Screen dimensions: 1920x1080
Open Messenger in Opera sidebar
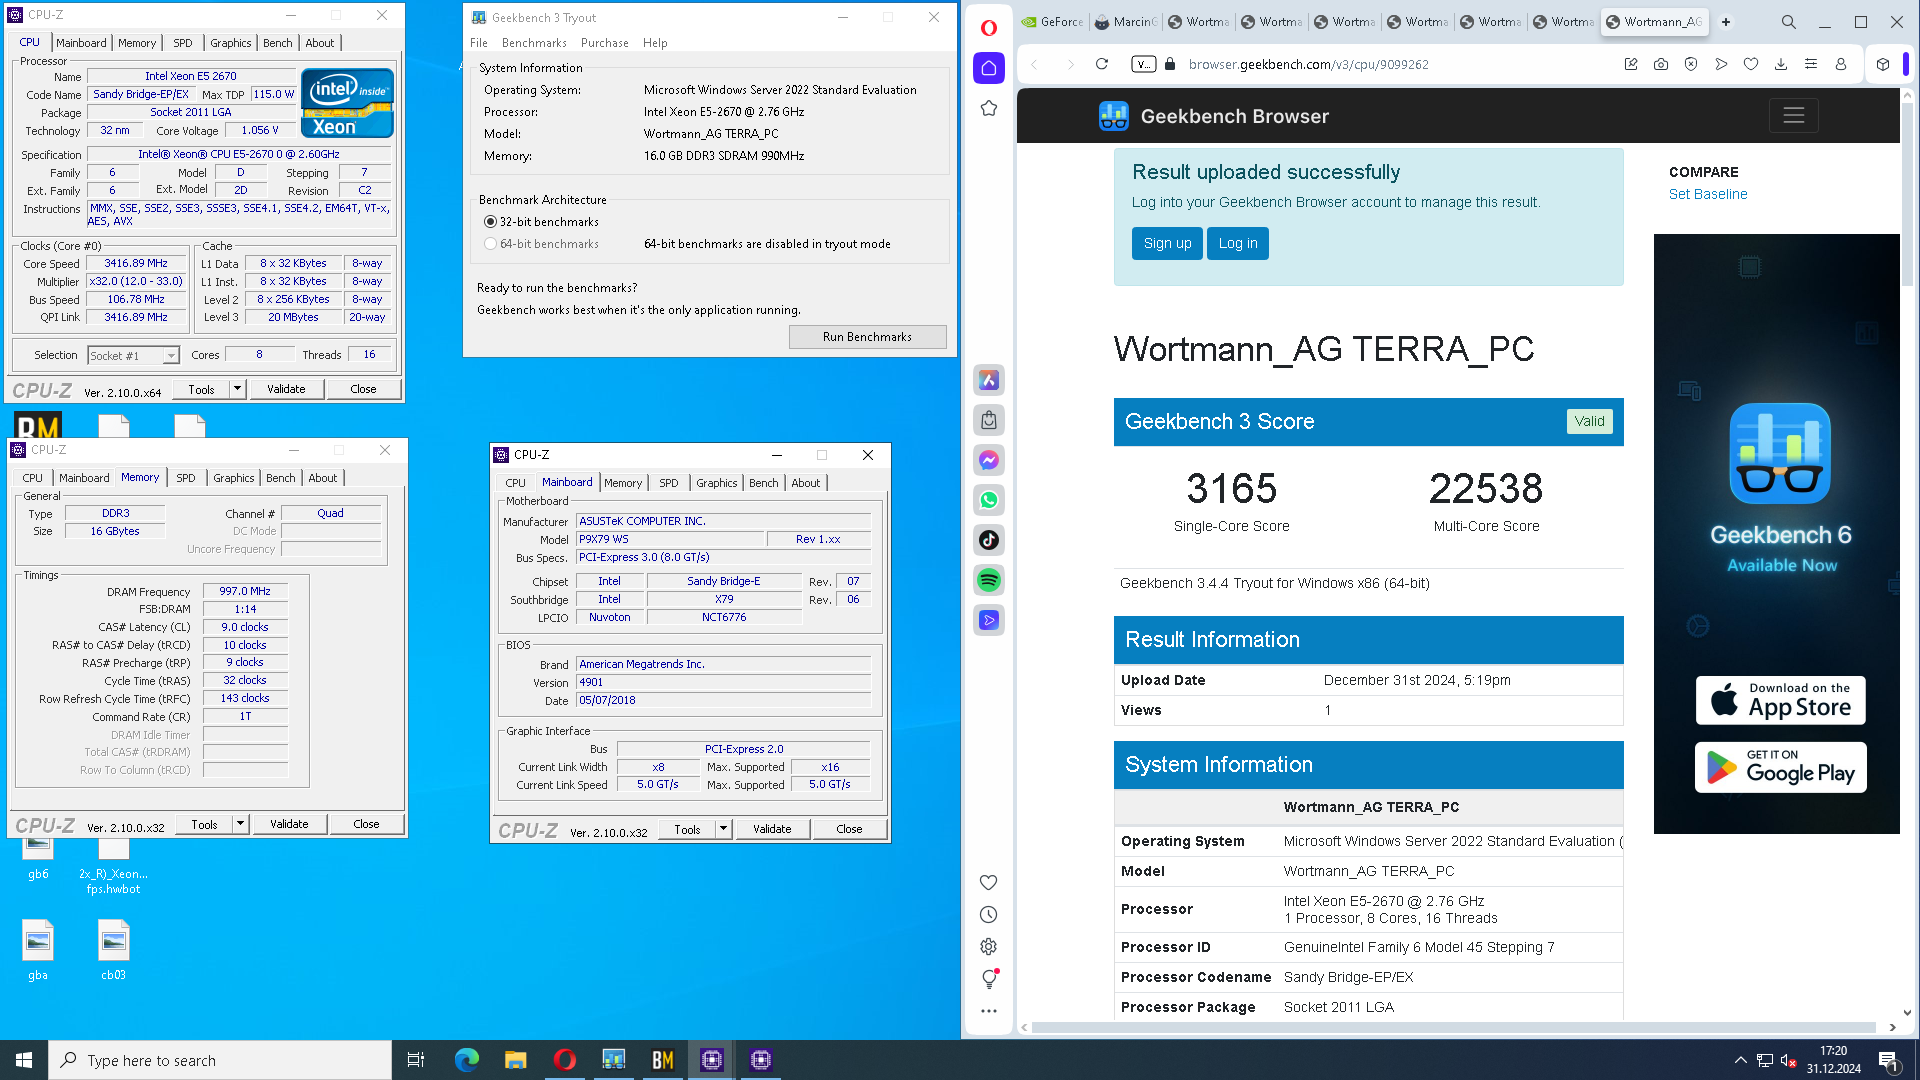989,460
